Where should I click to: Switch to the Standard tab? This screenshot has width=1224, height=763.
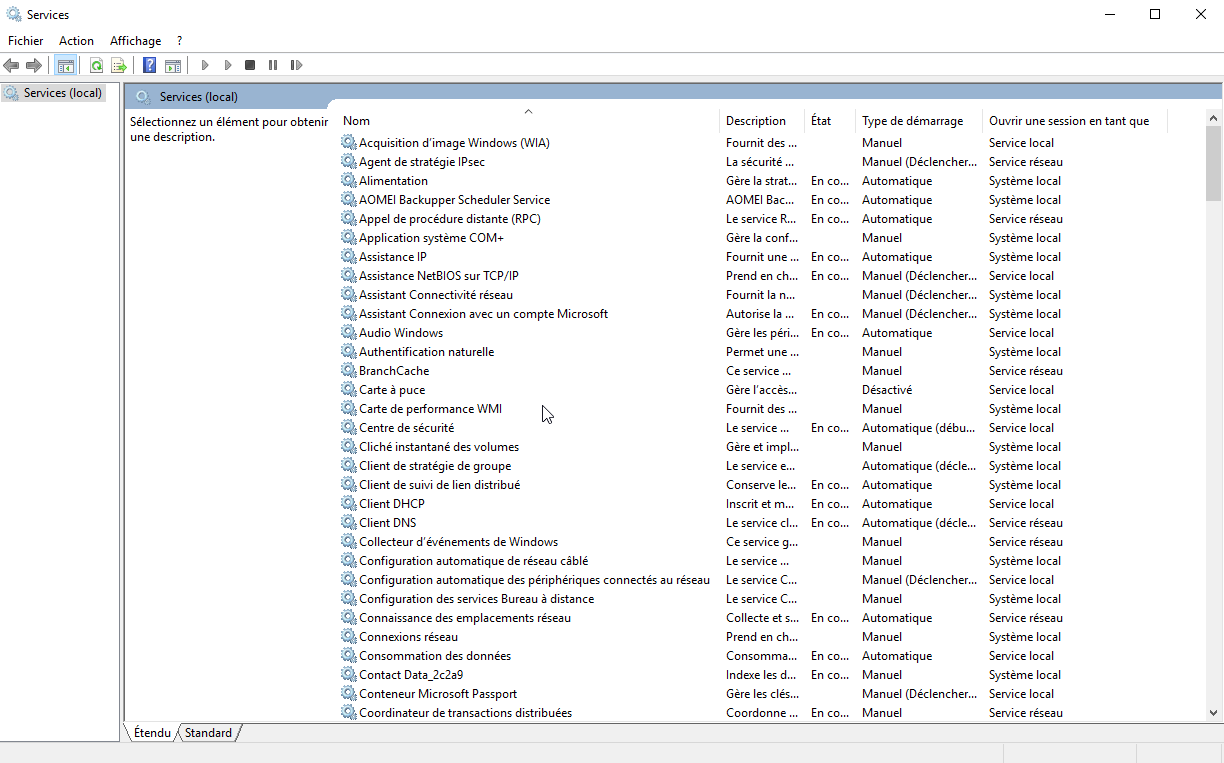click(x=208, y=733)
